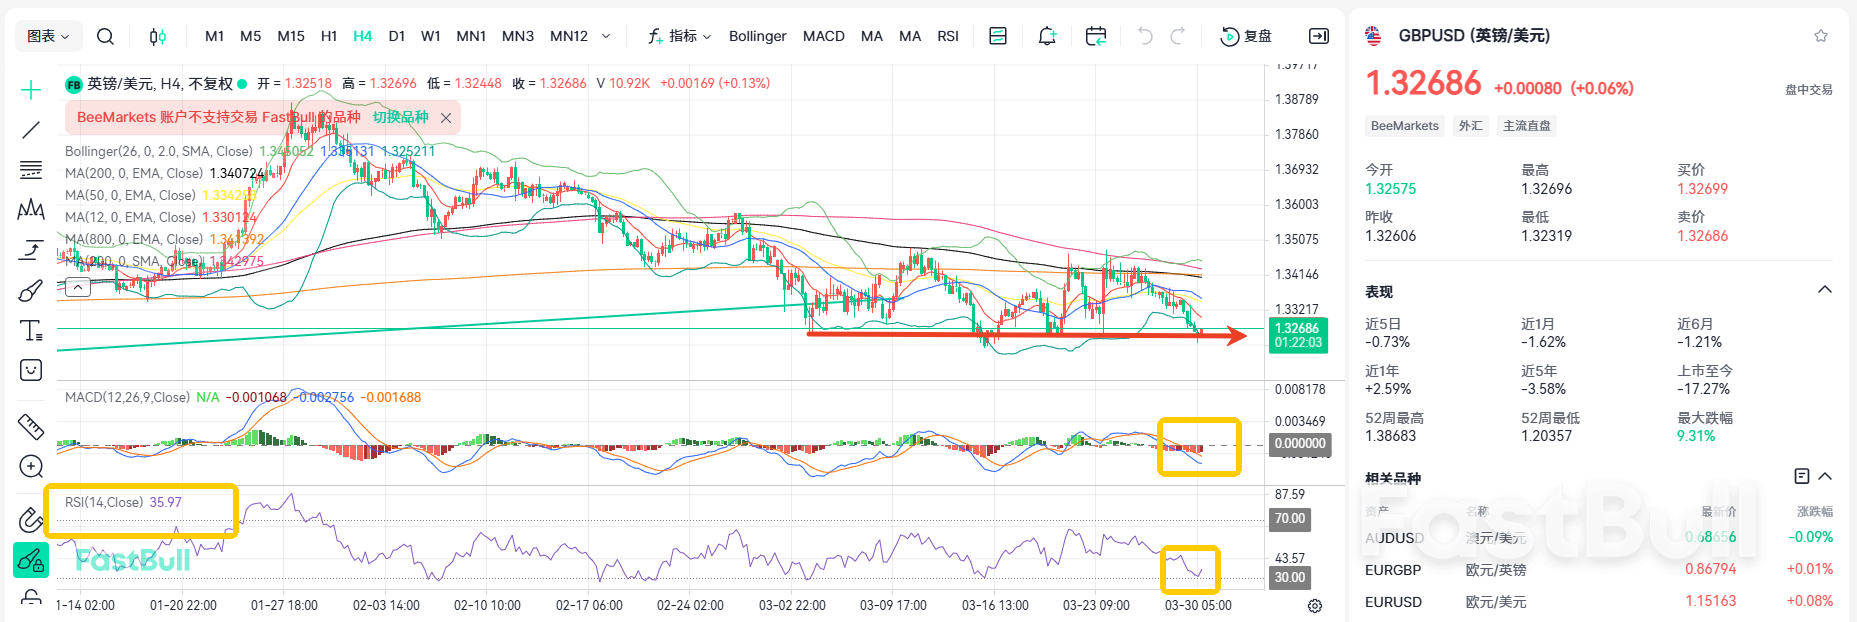
Task: Select the ruler measure tool
Action: pos(31,427)
